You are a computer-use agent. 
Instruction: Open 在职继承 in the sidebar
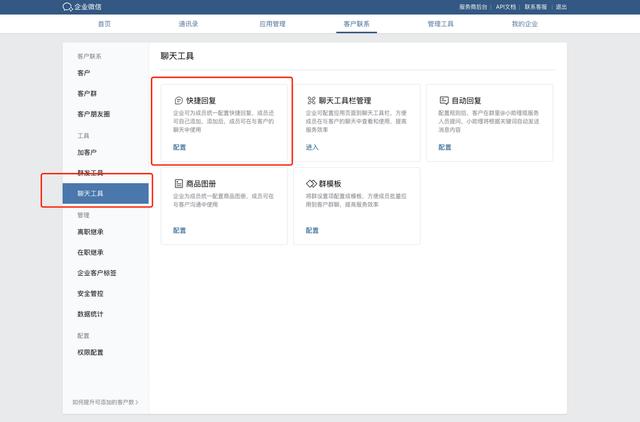(90, 252)
